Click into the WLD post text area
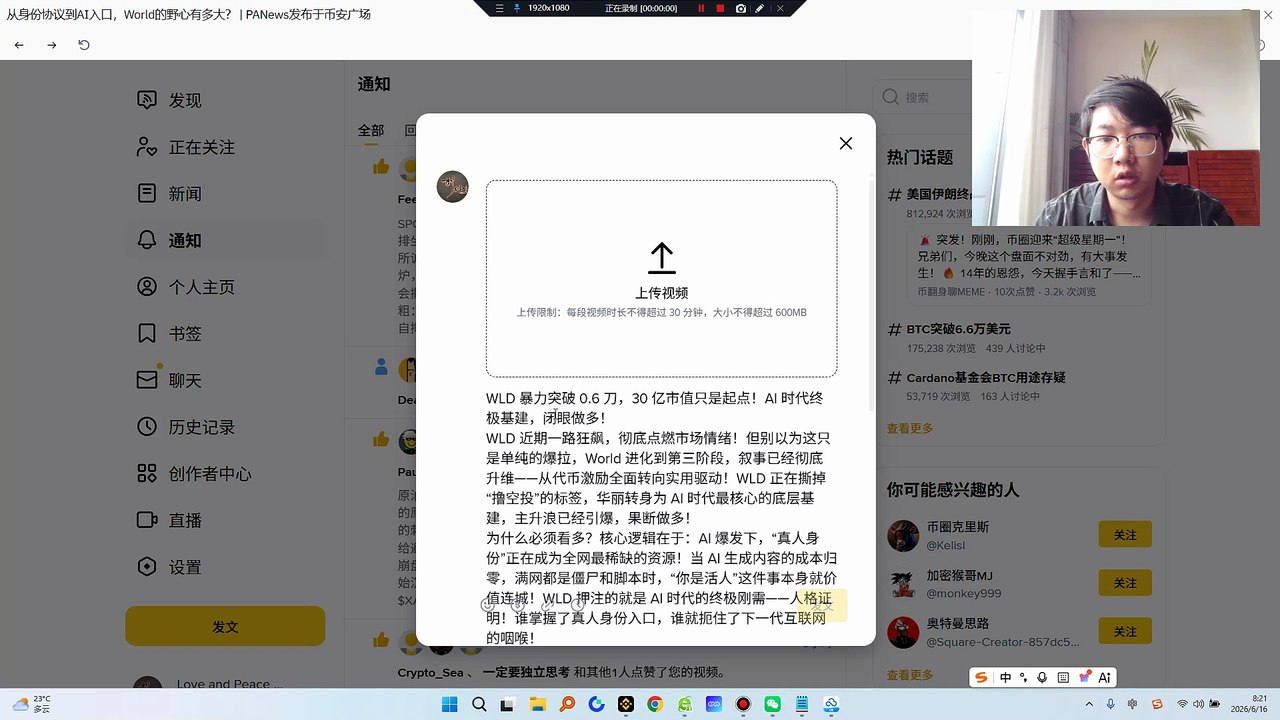This screenshot has height=720, width=1280. click(x=661, y=517)
